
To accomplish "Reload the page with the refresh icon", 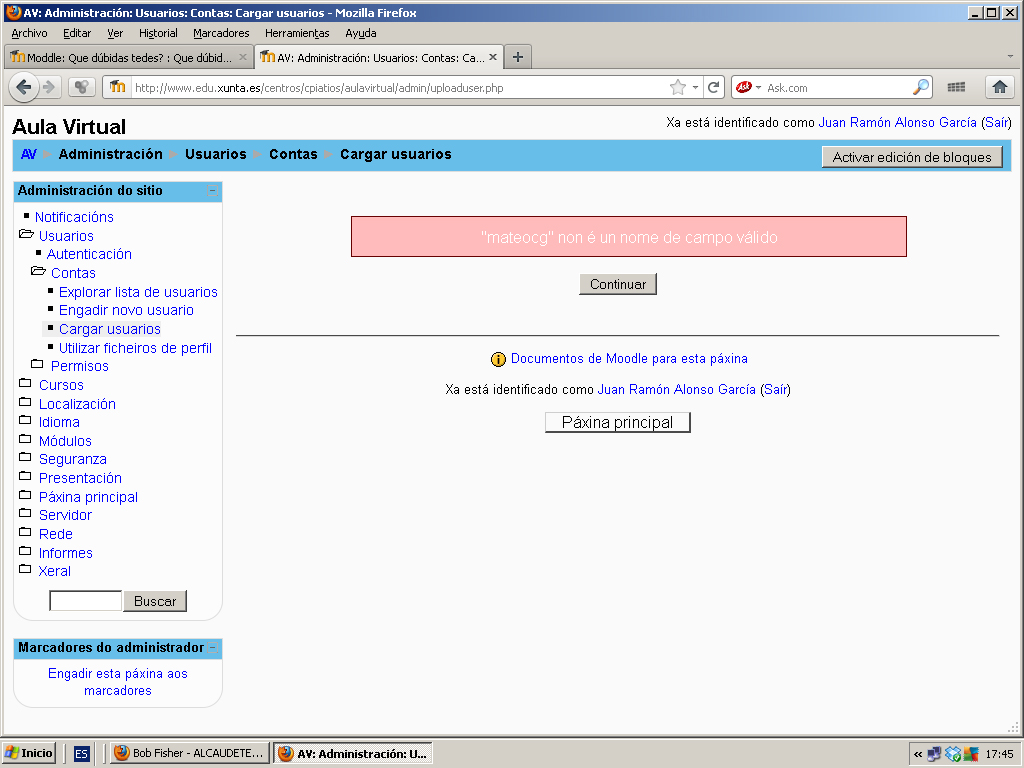I will (714, 87).
